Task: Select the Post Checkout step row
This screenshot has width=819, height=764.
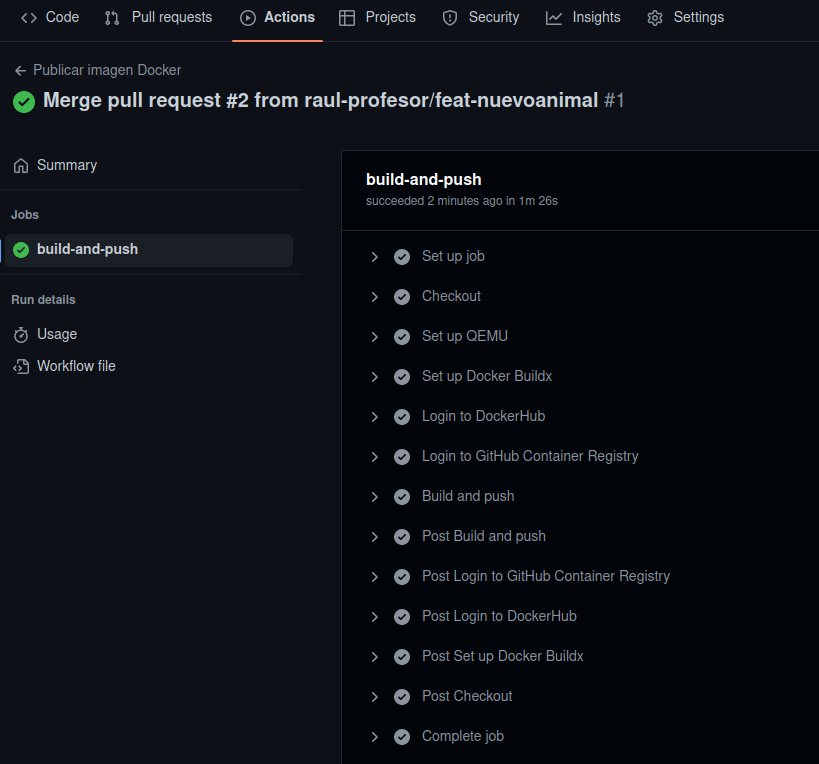Action: point(467,697)
